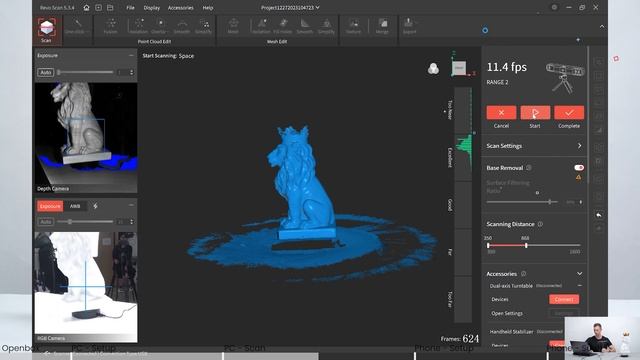The width and height of the screenshot is (640, 360).
Task: Create a new project with the plus icon
Action: [x=98, y=8]
